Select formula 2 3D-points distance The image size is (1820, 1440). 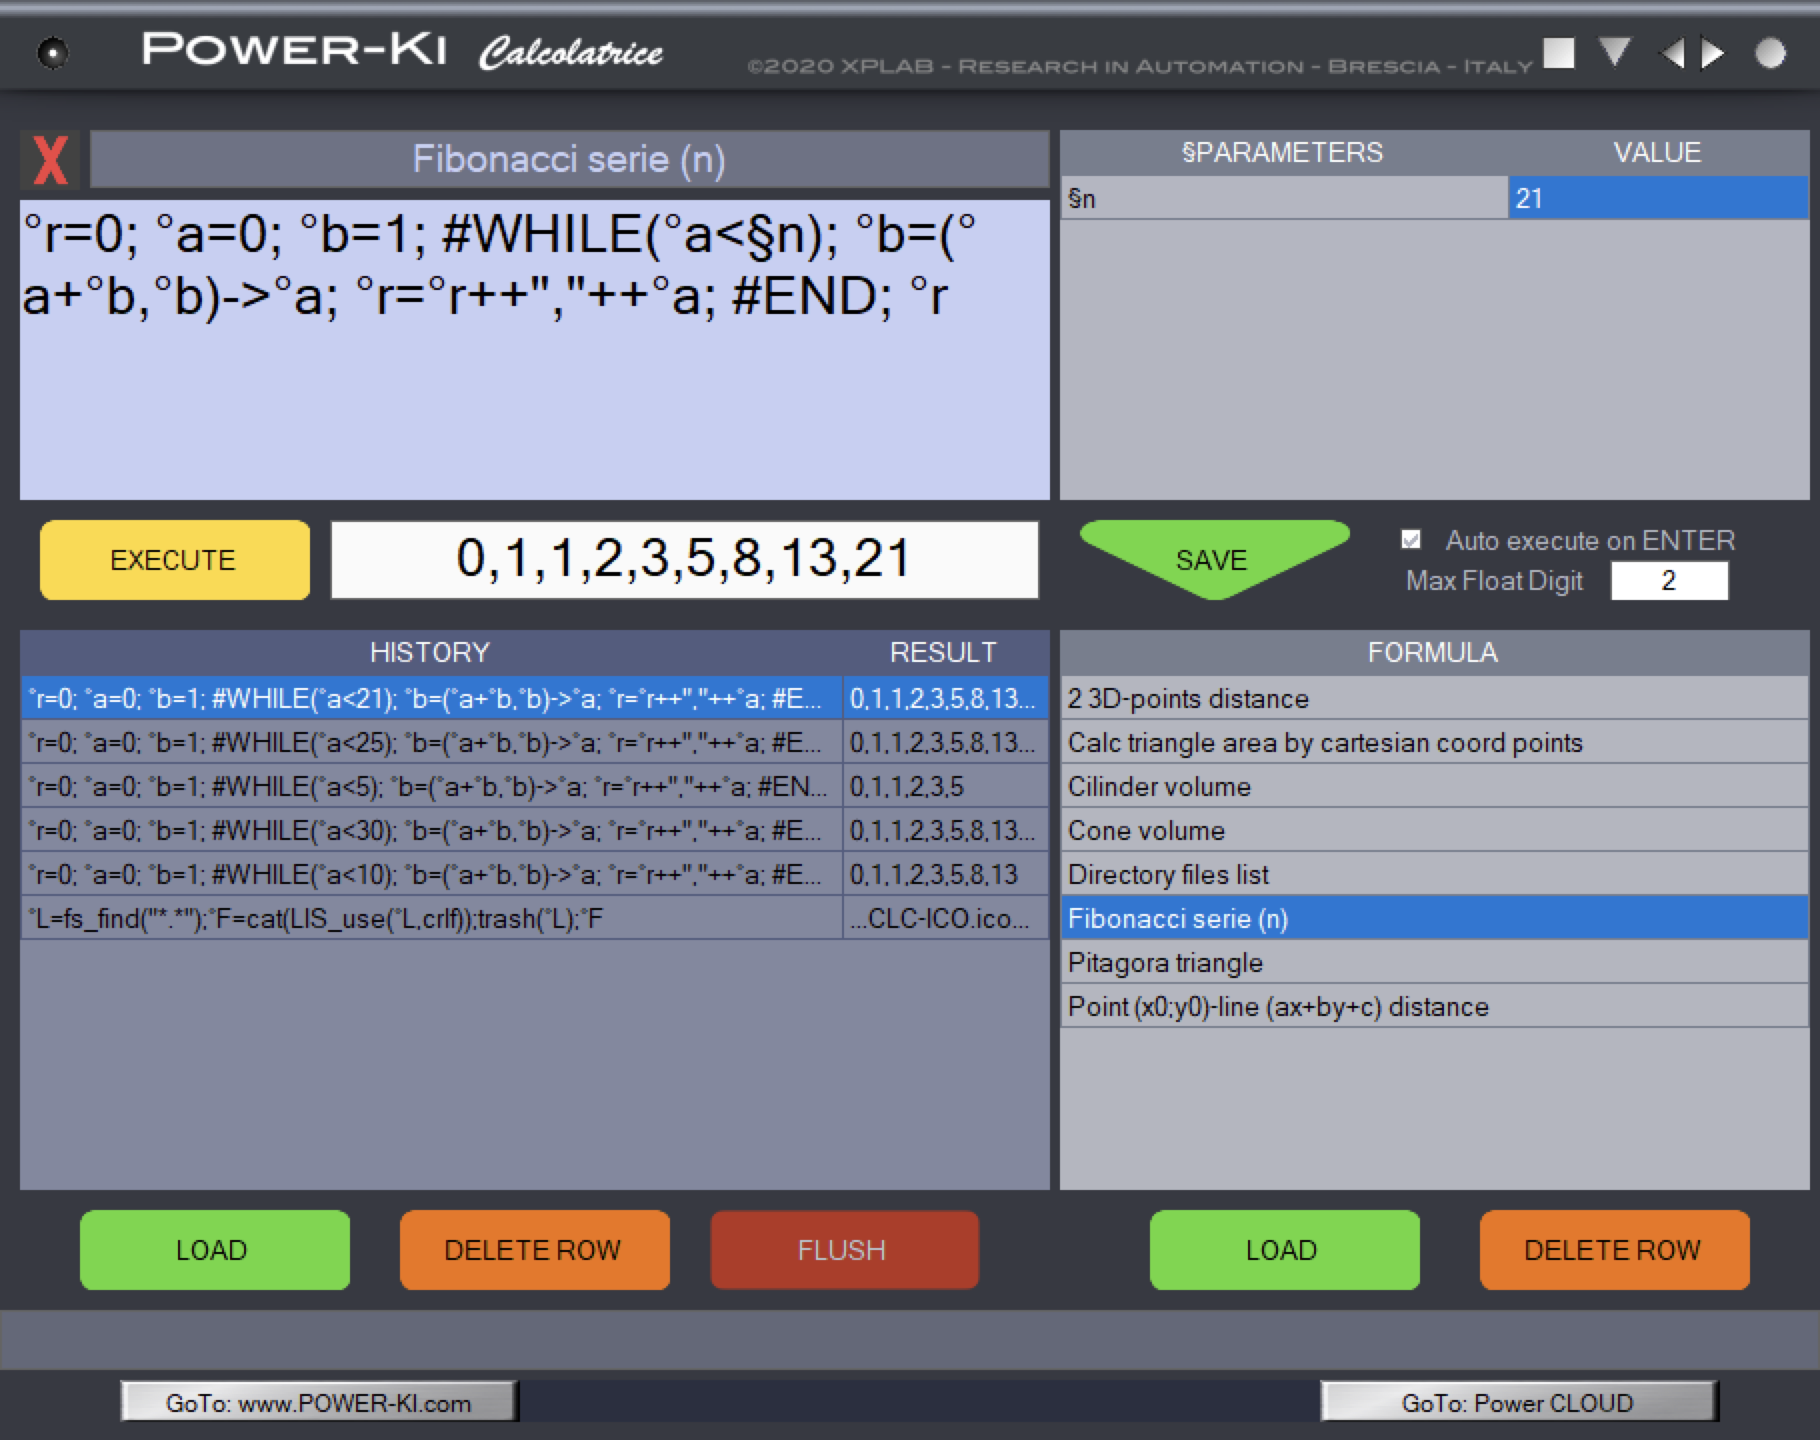tap(1434, 698)
